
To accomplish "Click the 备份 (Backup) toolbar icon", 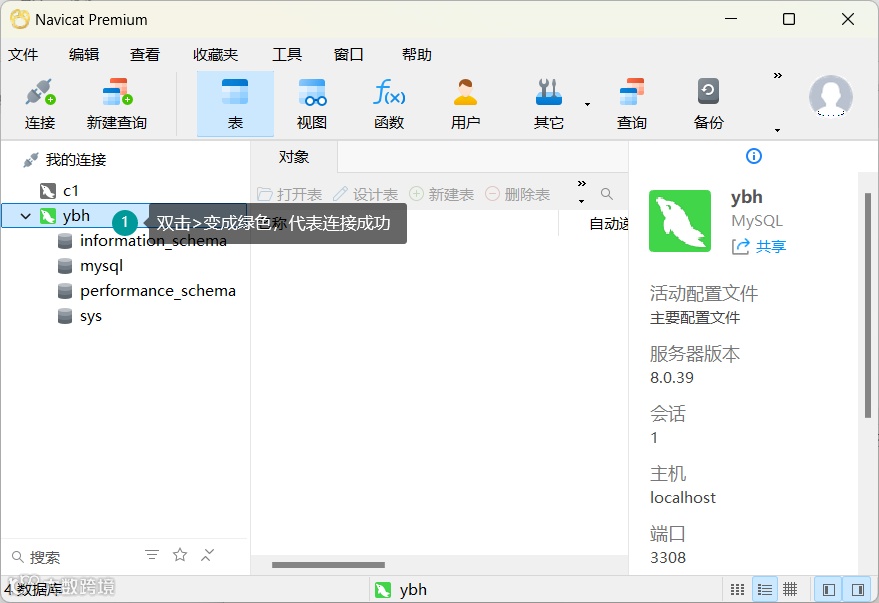I will point(709,104).
